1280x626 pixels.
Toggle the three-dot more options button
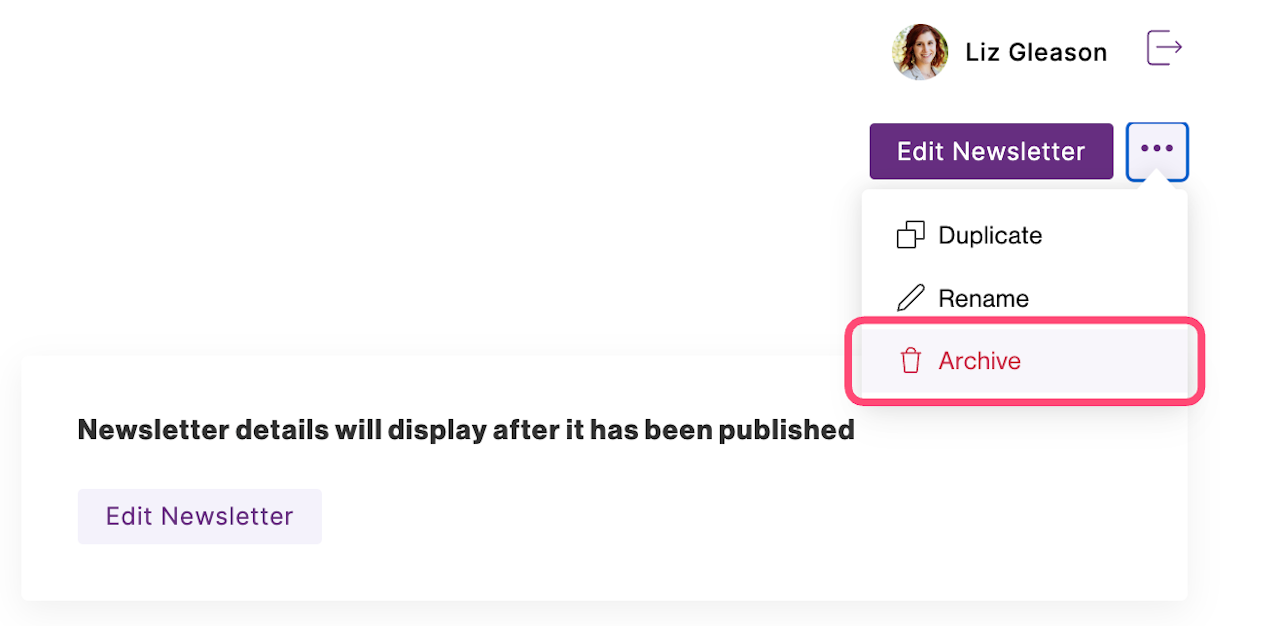tap(1157, 151)
